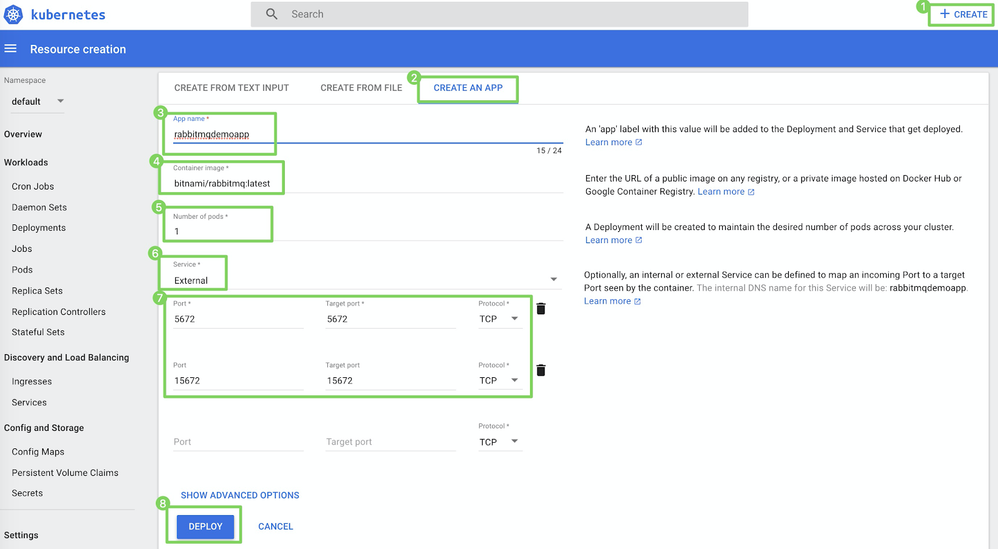Switch to Create From File tab
The height and width of the screenshot is (549, 998).
click(361, 88)
